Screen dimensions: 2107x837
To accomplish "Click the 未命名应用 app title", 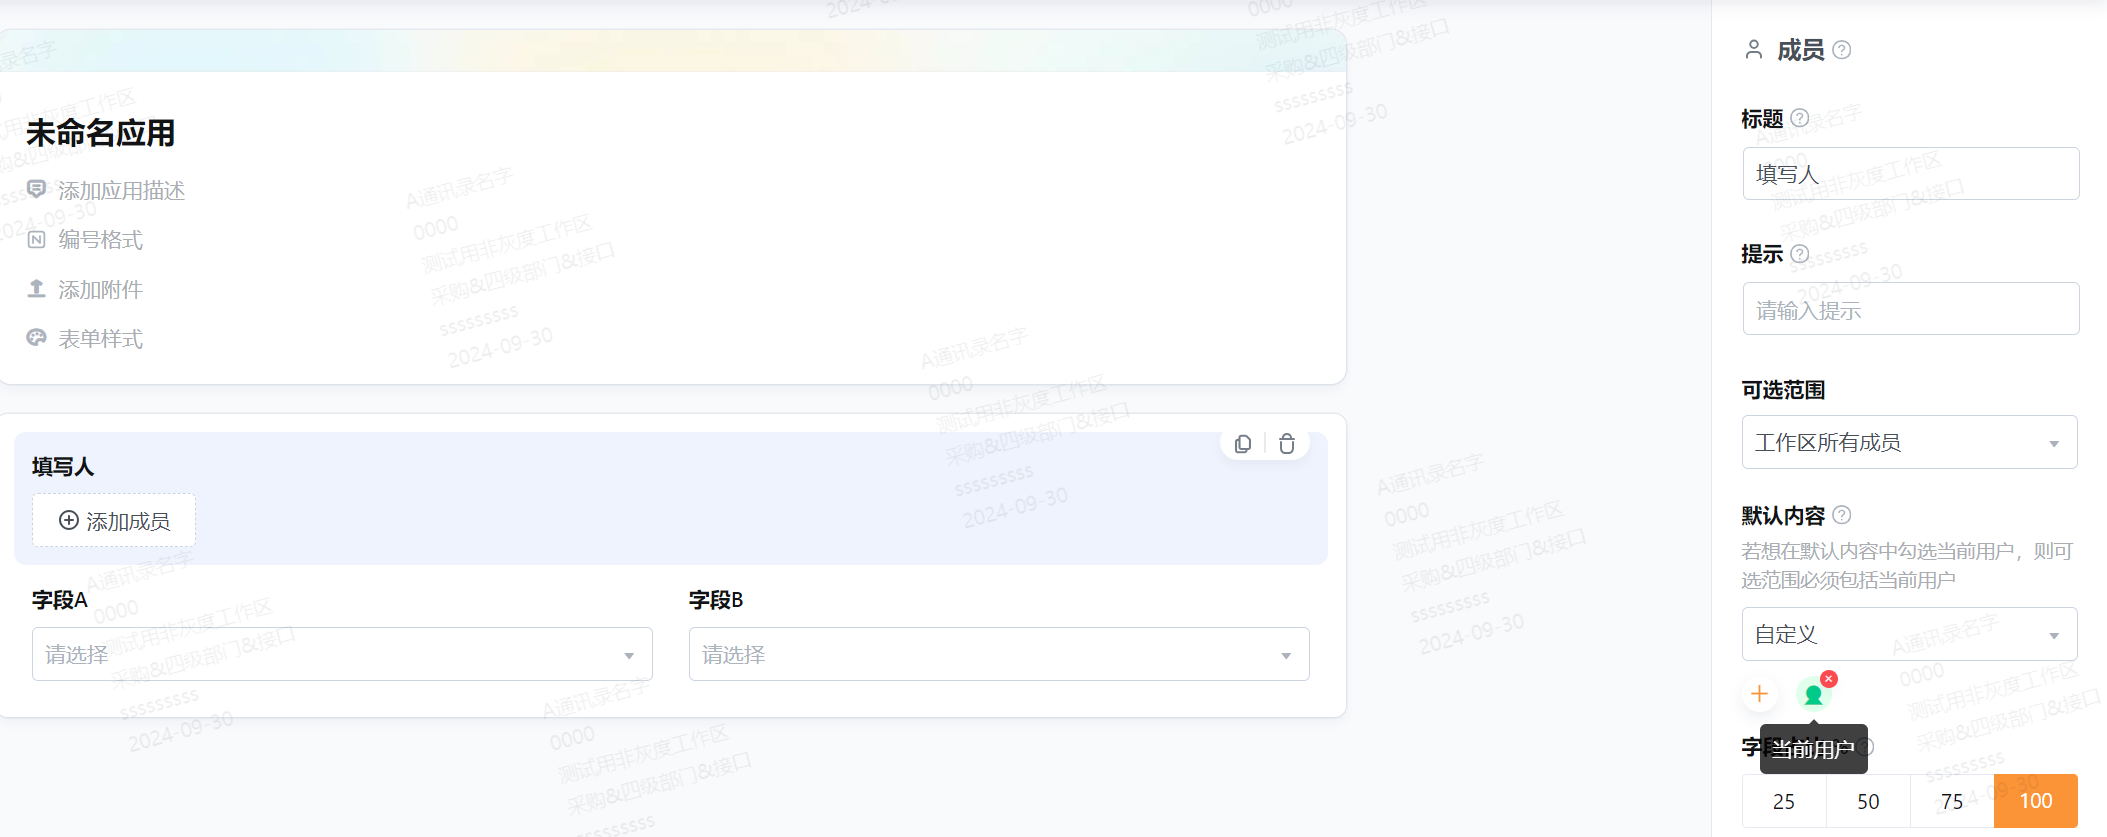I will (101, 133).
